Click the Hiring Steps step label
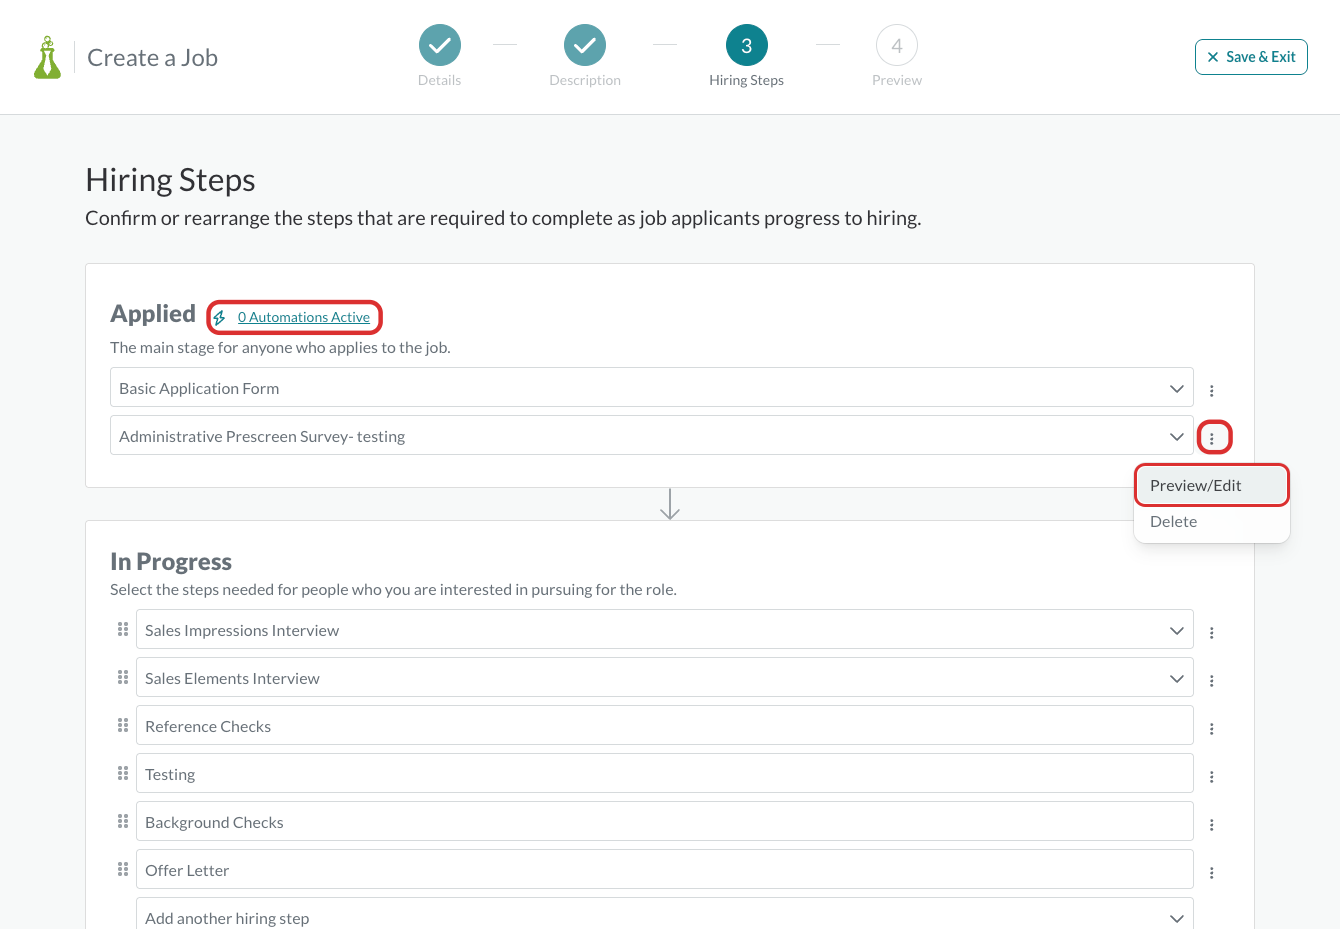This screenshot has width=1340, height=929. coord(747,80)
